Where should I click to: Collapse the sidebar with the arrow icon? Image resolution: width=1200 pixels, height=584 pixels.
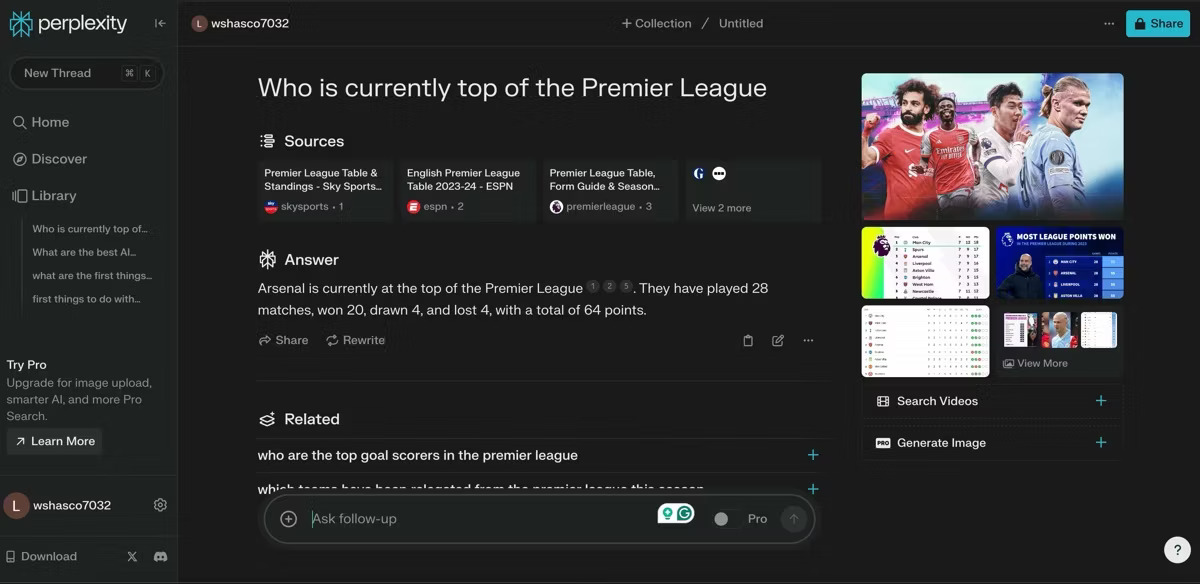160,23
